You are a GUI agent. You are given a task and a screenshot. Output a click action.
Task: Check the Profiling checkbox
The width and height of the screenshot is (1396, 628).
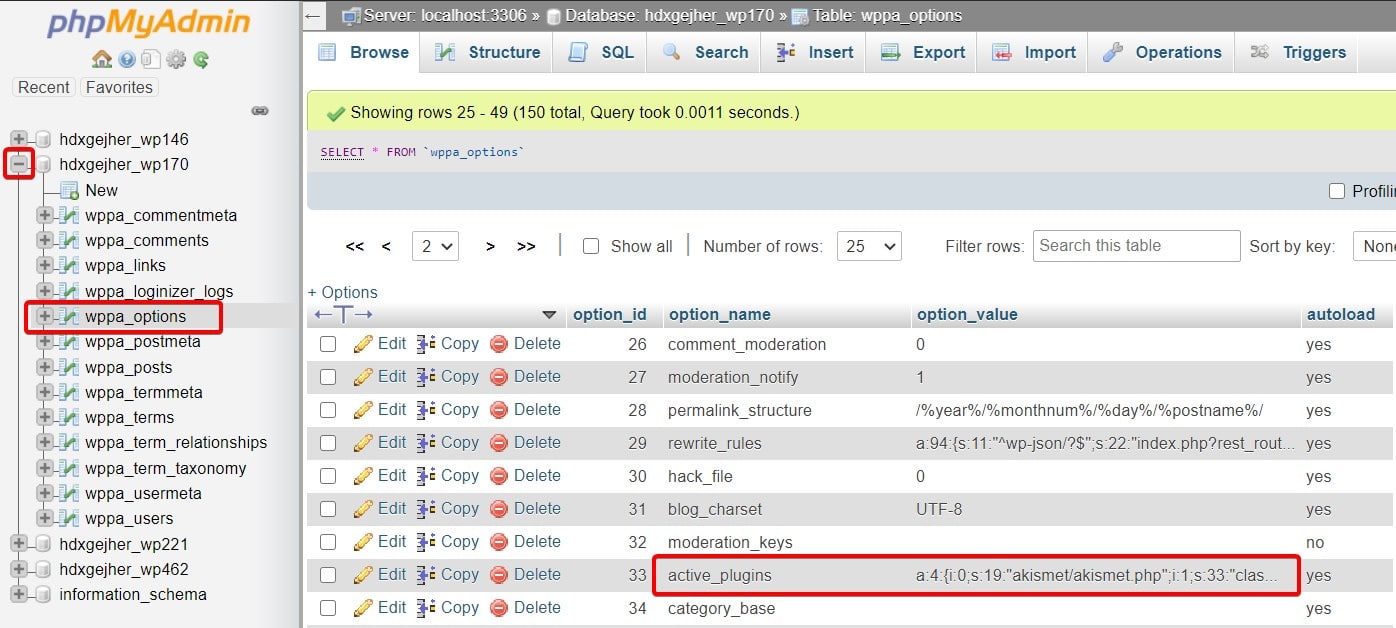[1337, 191]
